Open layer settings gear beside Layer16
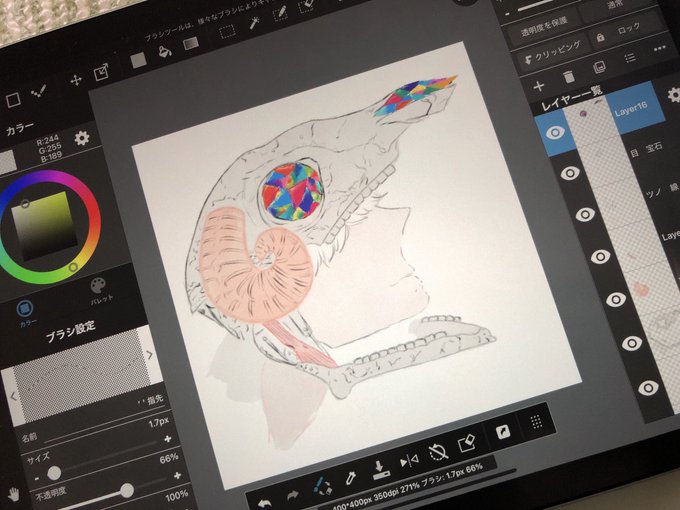 [x=674, y=95]
